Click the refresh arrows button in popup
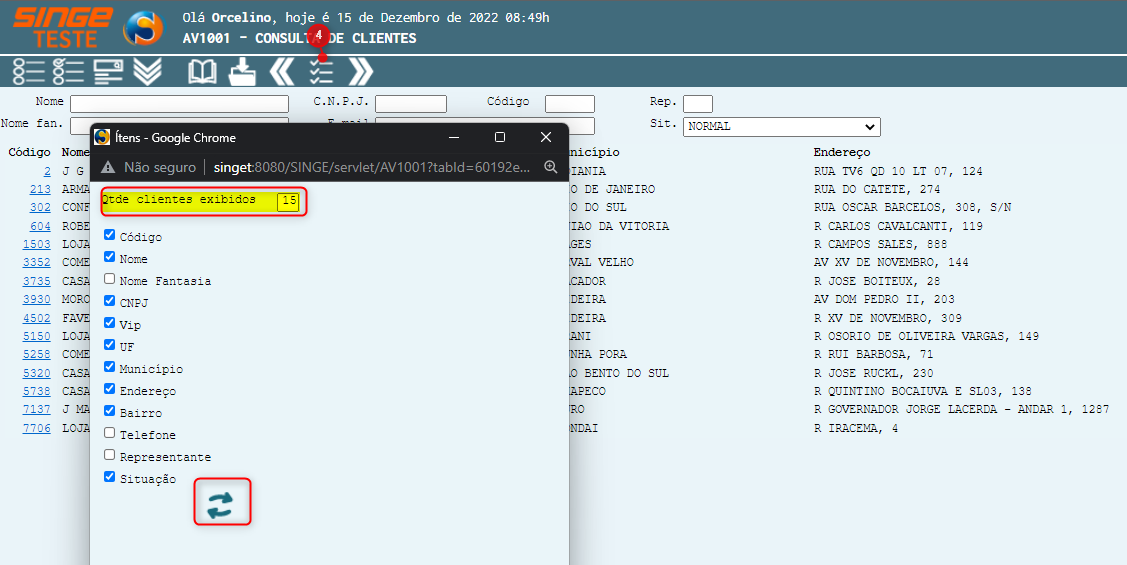Image resolution: width=1127 pixels, height=565 pixels. [x=221, y=502]
